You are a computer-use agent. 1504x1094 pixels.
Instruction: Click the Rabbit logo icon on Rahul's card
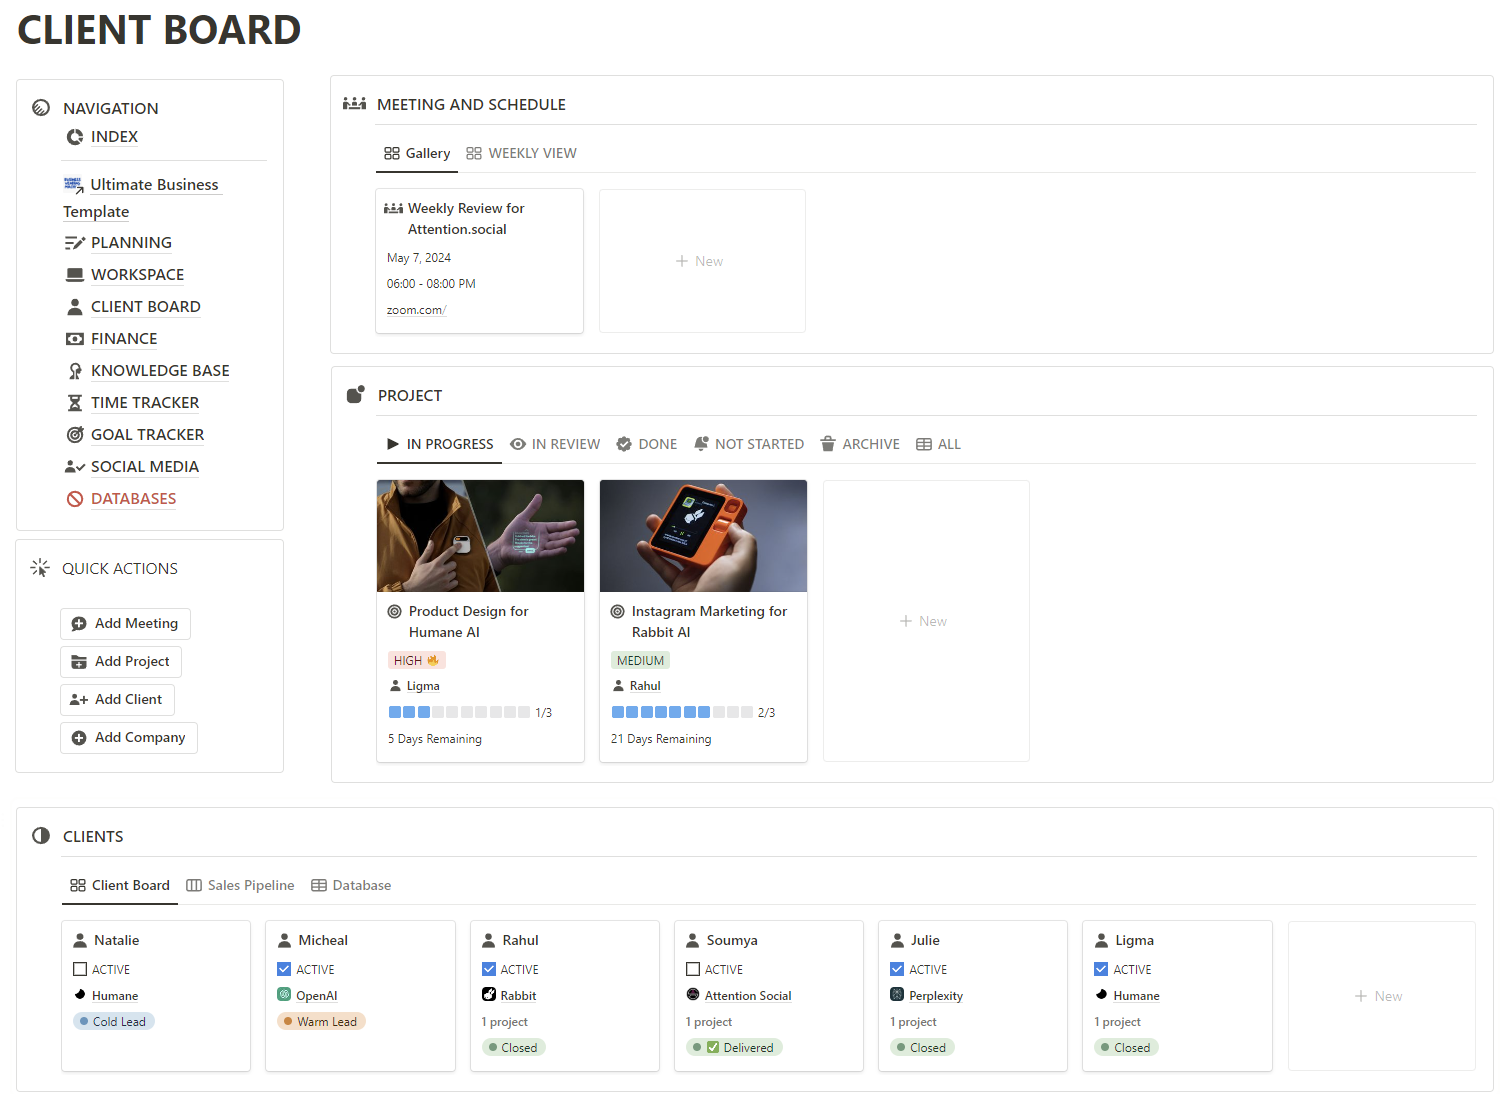pos(489,995)
